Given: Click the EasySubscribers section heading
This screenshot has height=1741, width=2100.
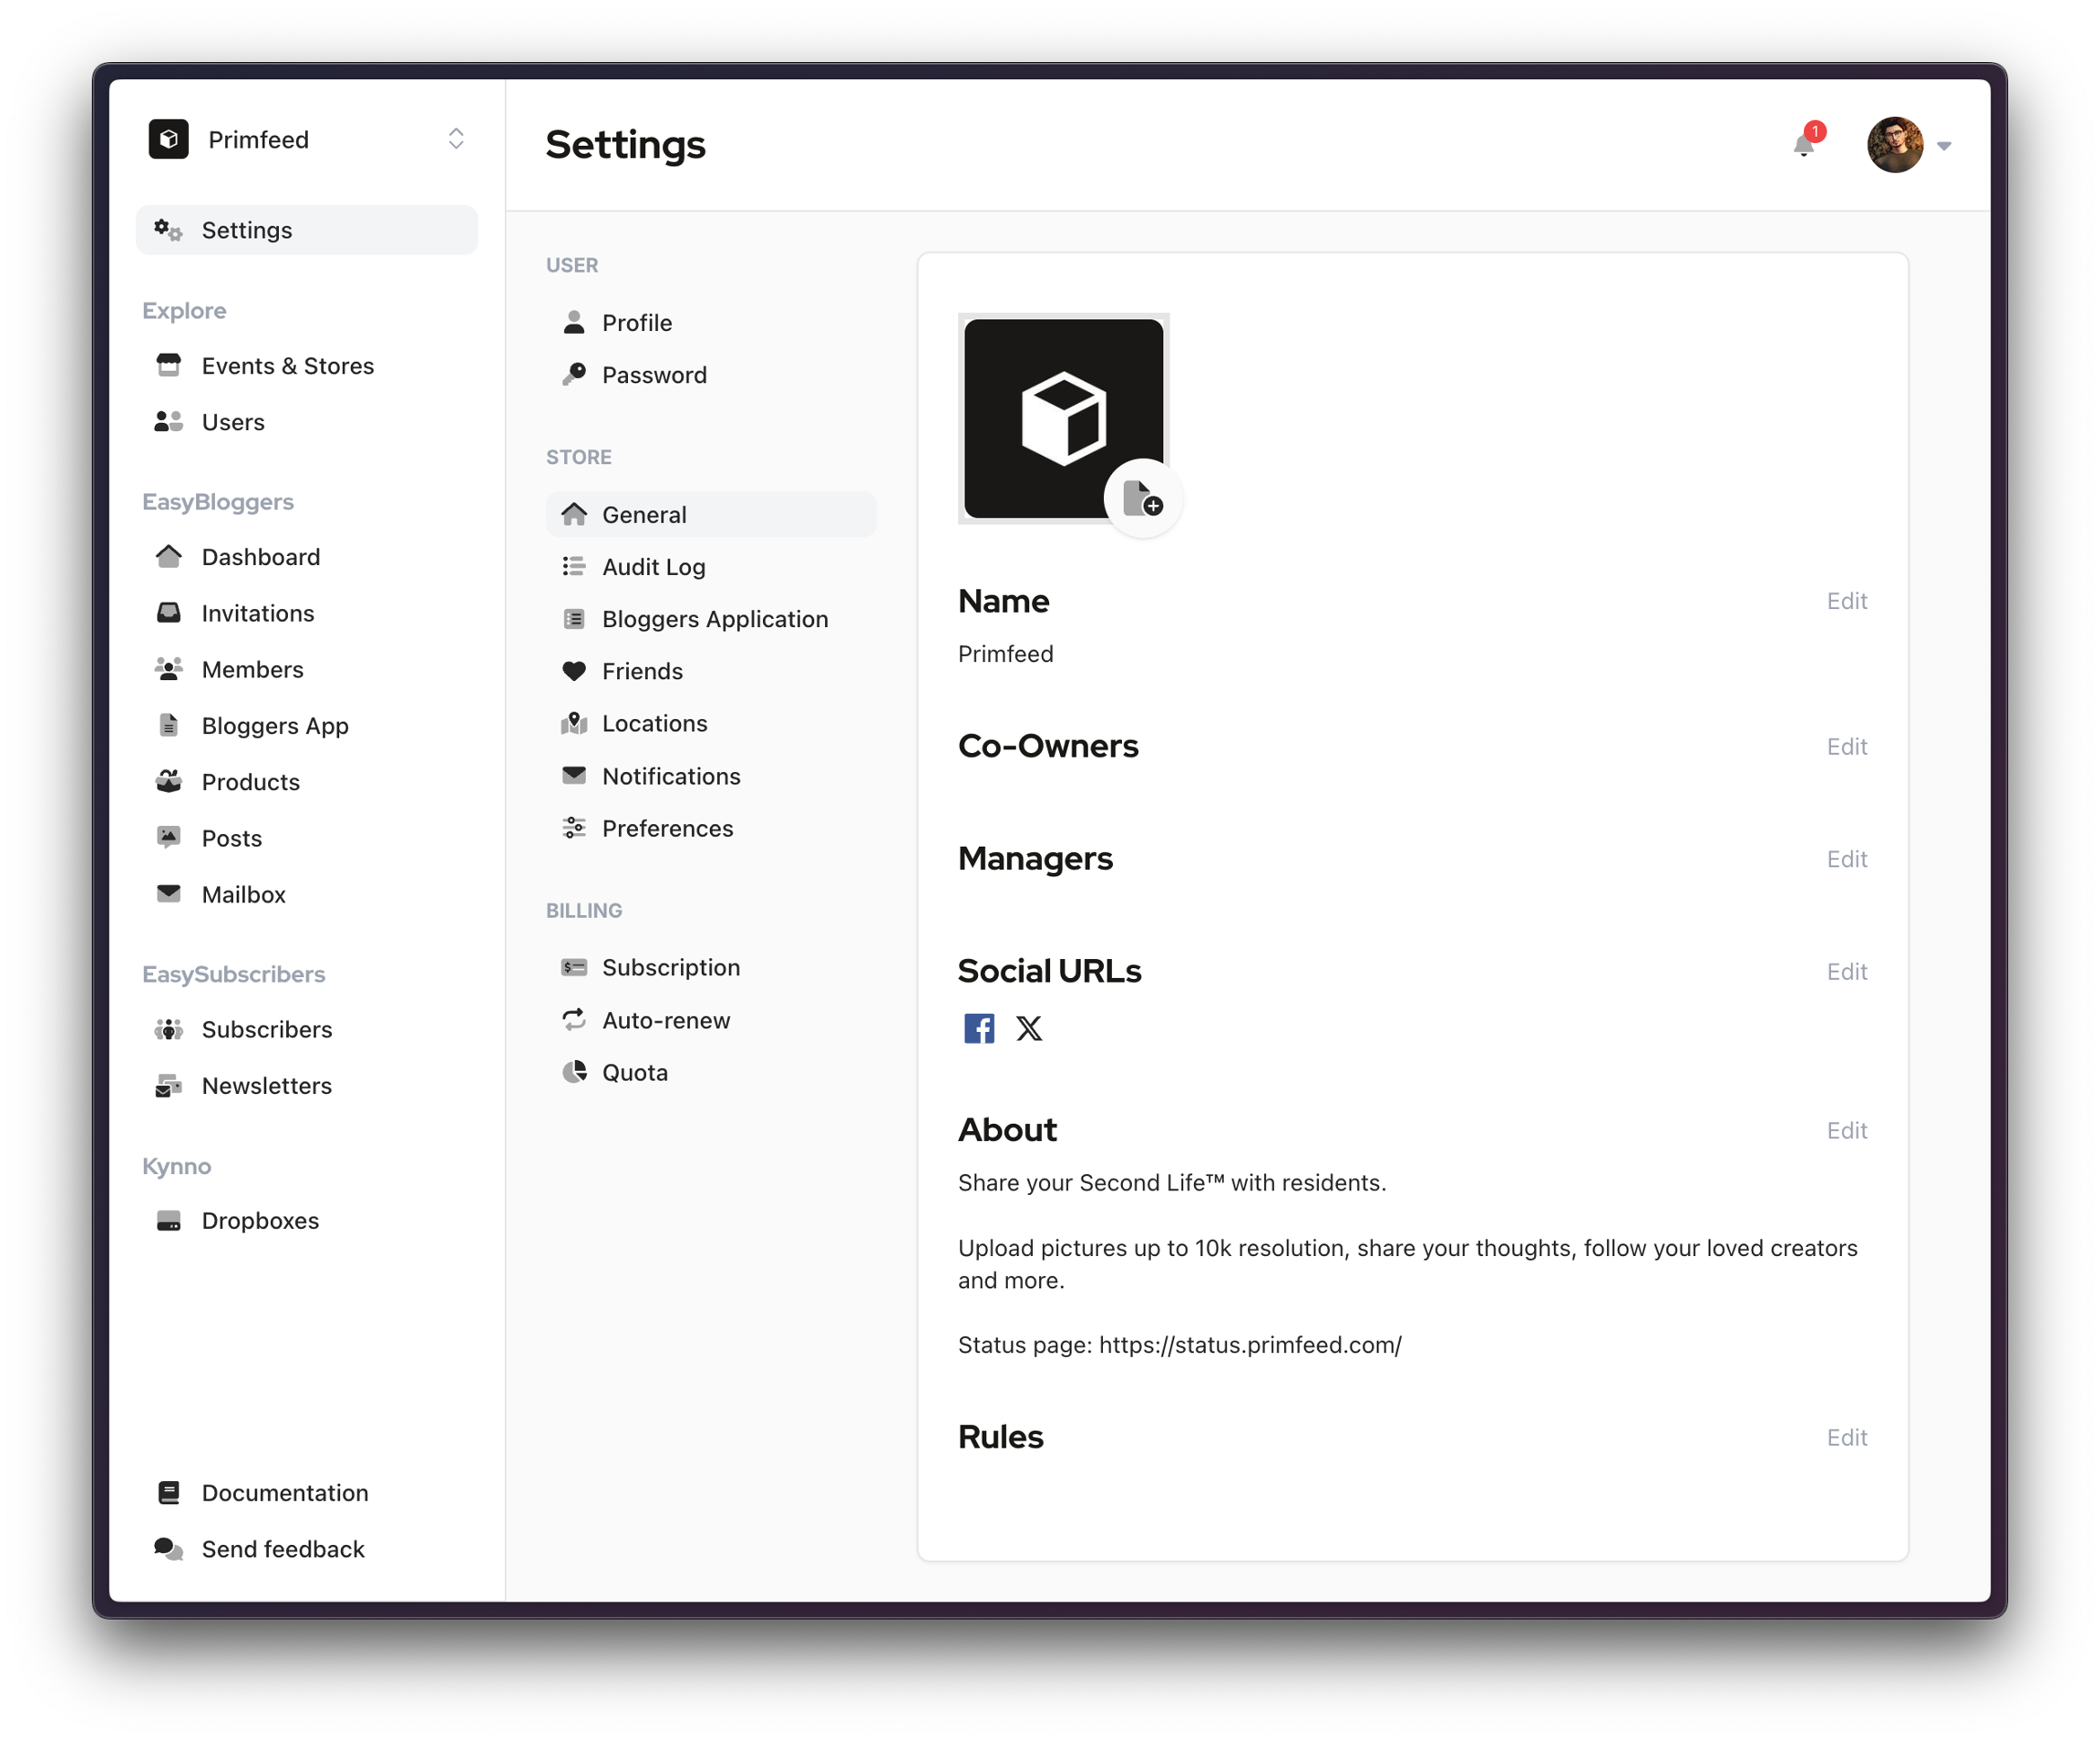Looking at the screenshot, I should point(234,974).
